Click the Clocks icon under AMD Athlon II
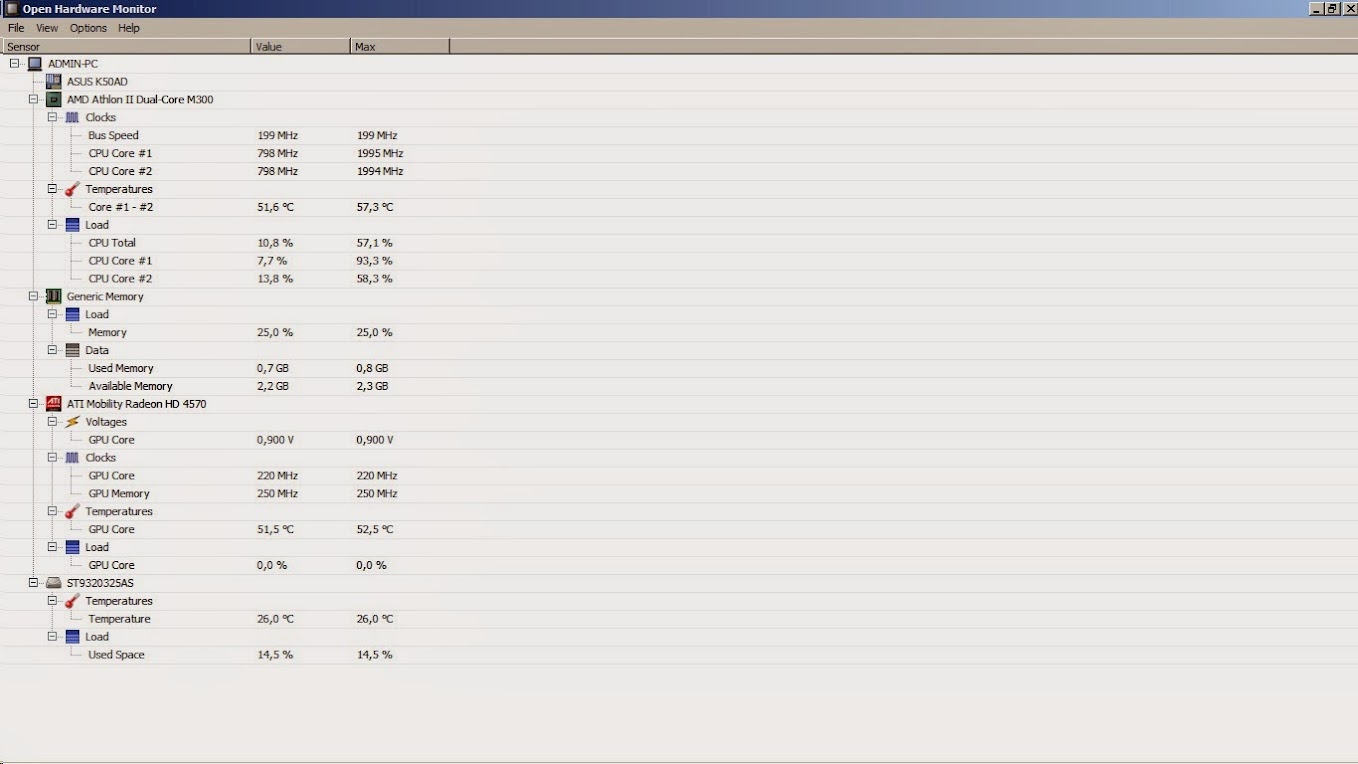The height and width of the screenshot is (764, 1358). (72, 118)
